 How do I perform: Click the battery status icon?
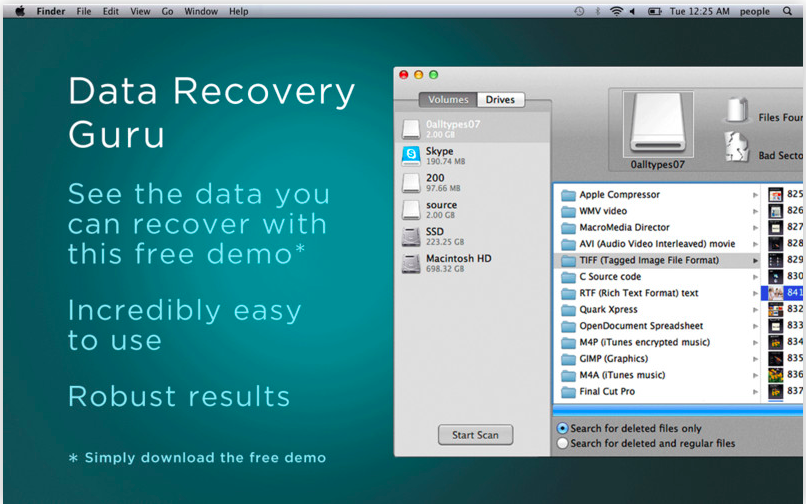[654, 11]
